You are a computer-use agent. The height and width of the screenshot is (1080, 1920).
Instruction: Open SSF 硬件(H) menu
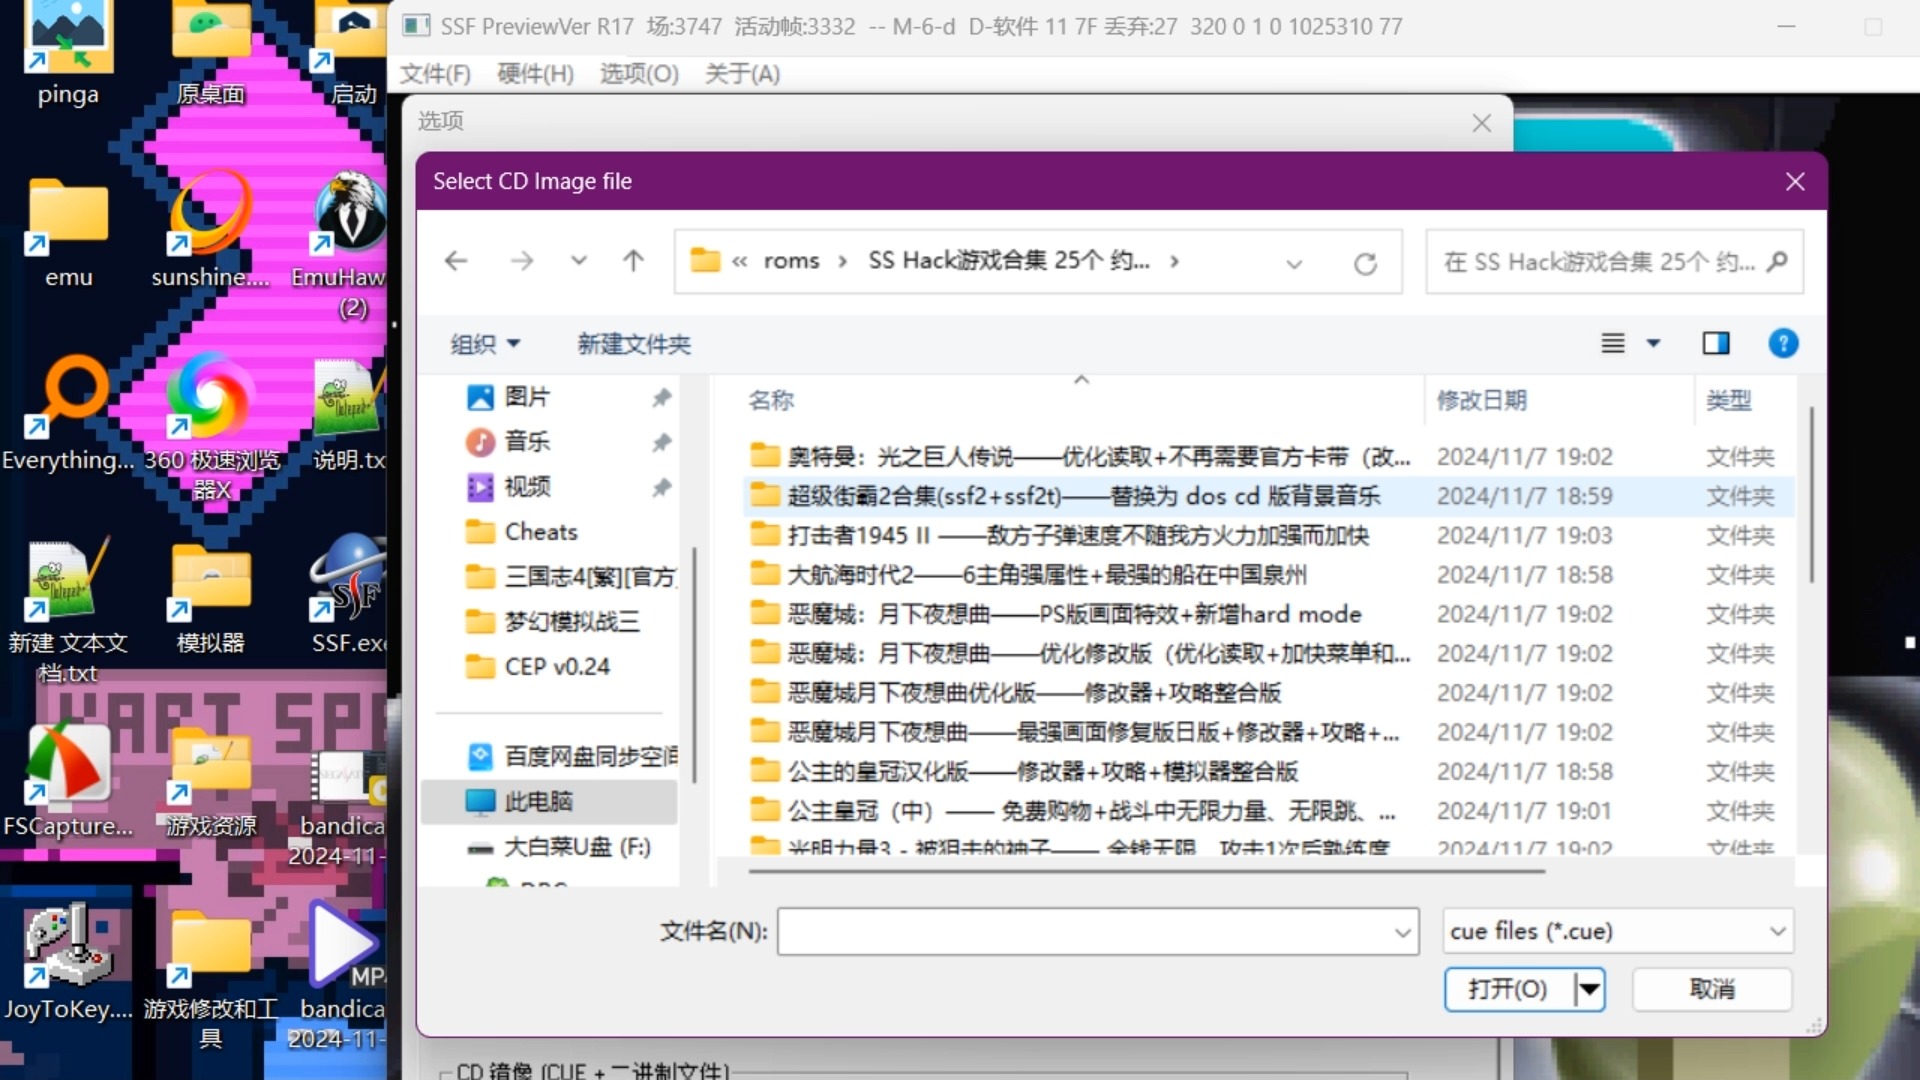coord(535,74)
